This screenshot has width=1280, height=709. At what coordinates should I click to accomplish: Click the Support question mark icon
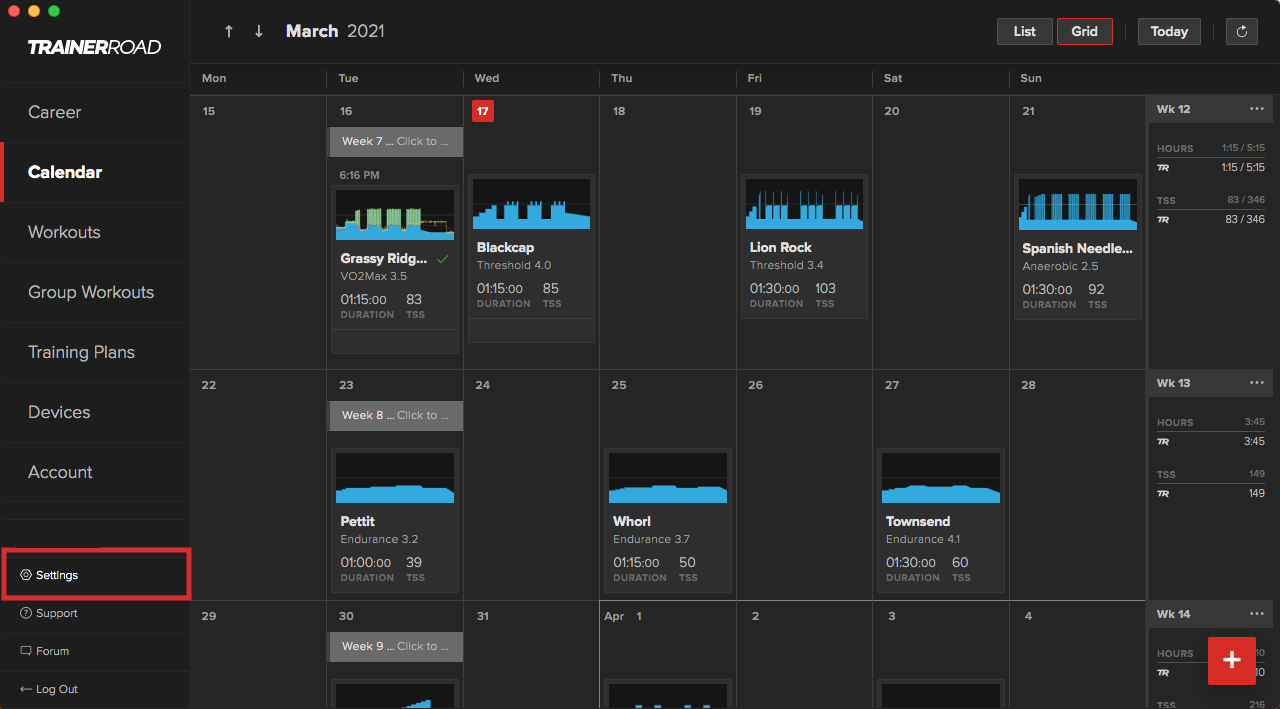pos(26,613)
